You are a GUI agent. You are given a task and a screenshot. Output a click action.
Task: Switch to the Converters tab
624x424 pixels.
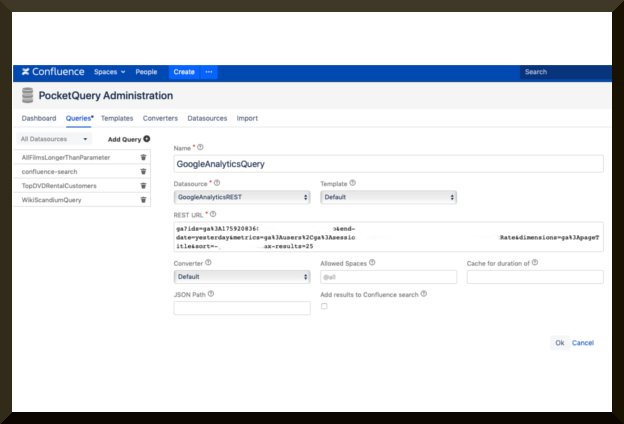coord(160,118)
